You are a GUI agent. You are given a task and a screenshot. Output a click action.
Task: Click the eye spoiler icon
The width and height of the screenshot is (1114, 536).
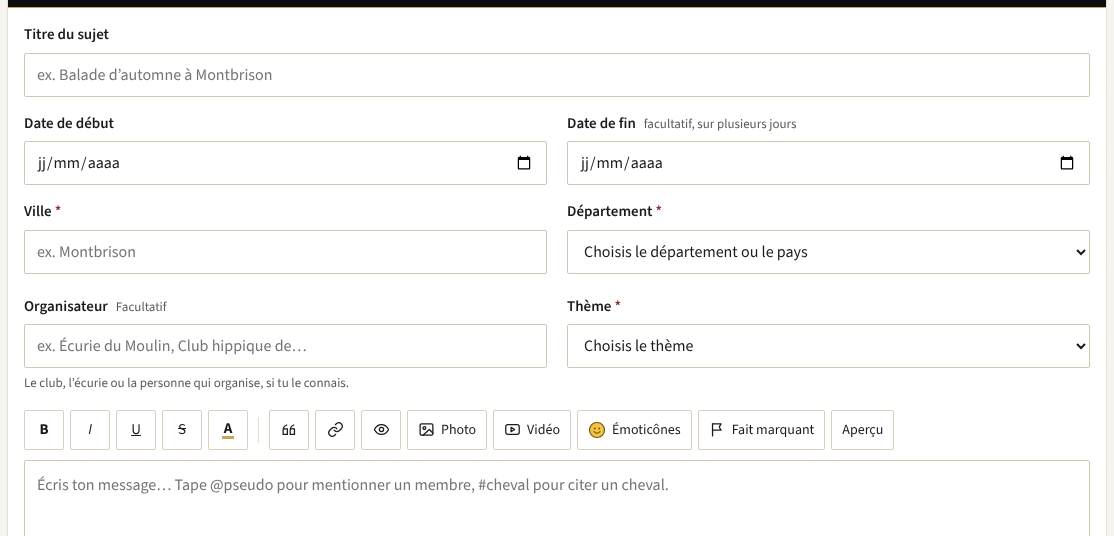click(x=382, y=429)
